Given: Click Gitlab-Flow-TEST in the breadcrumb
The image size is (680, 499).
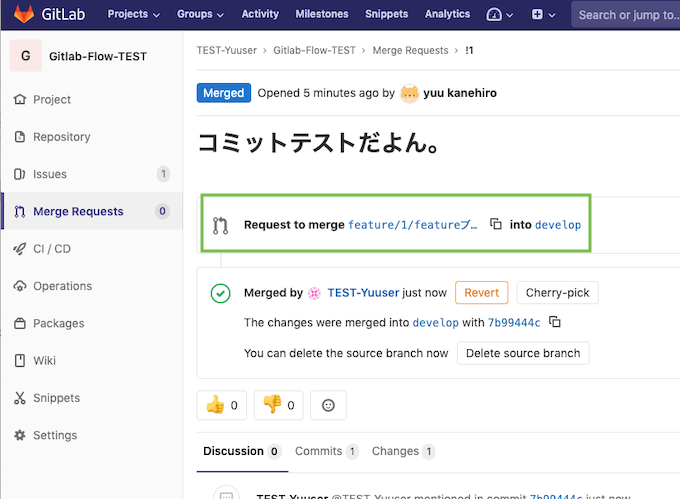Looking at the screenshot, I should [x=314, y=50].
